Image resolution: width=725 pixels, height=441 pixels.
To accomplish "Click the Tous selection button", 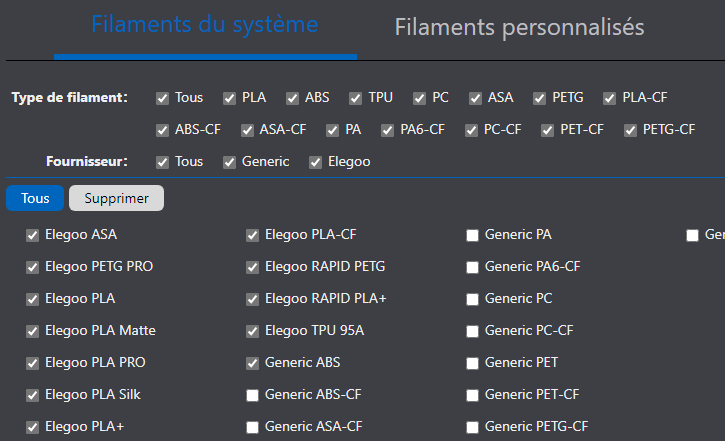I will point(35,198).
